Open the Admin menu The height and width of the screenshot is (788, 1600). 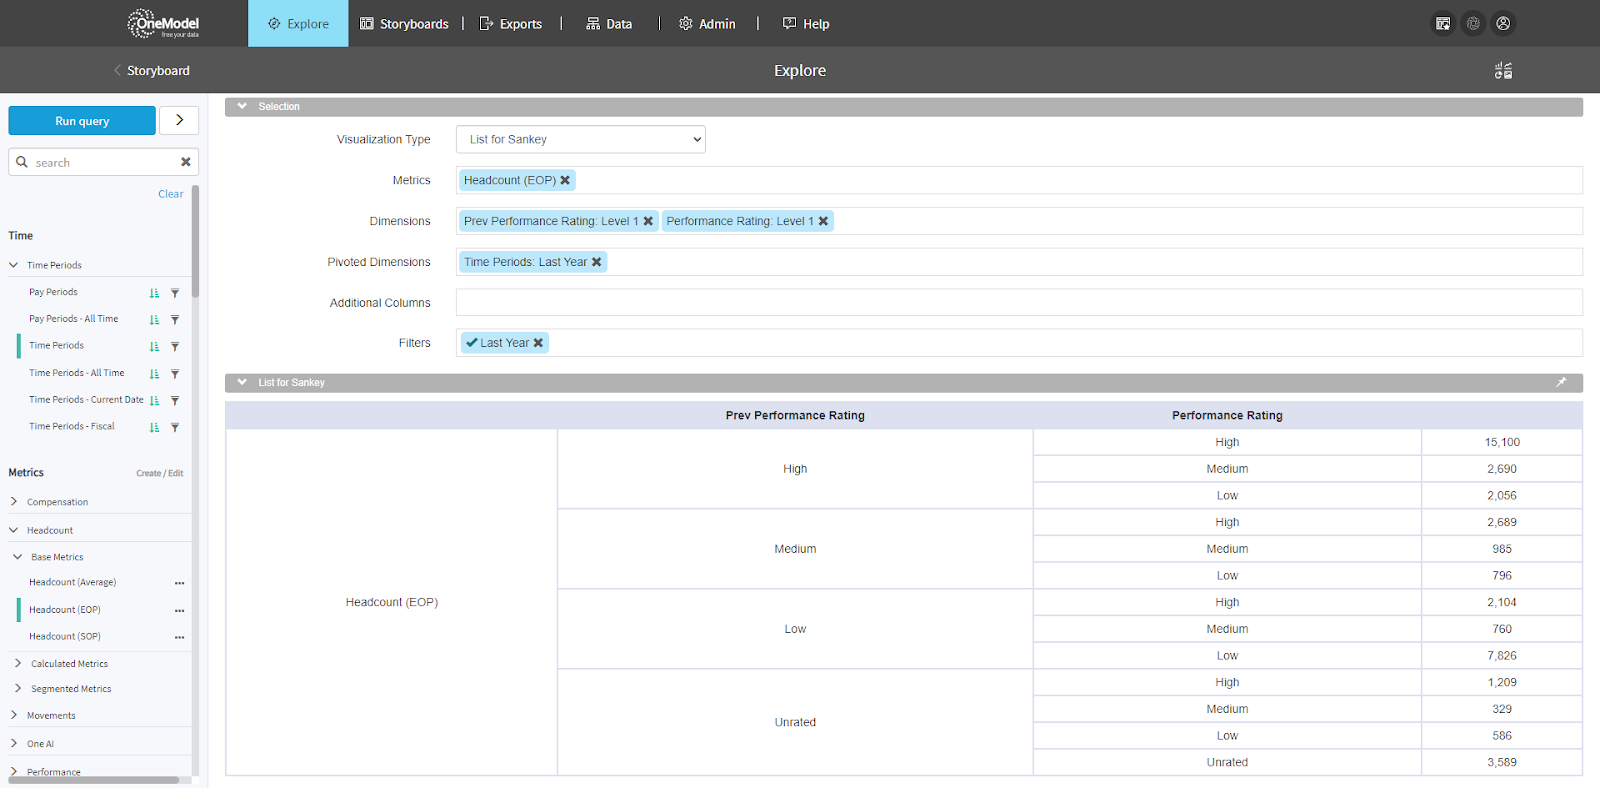707,23
